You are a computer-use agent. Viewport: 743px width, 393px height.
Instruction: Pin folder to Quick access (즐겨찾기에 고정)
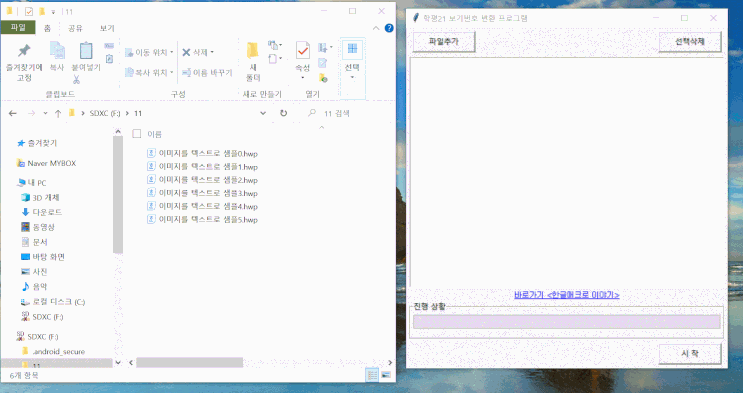click(24, 62)
